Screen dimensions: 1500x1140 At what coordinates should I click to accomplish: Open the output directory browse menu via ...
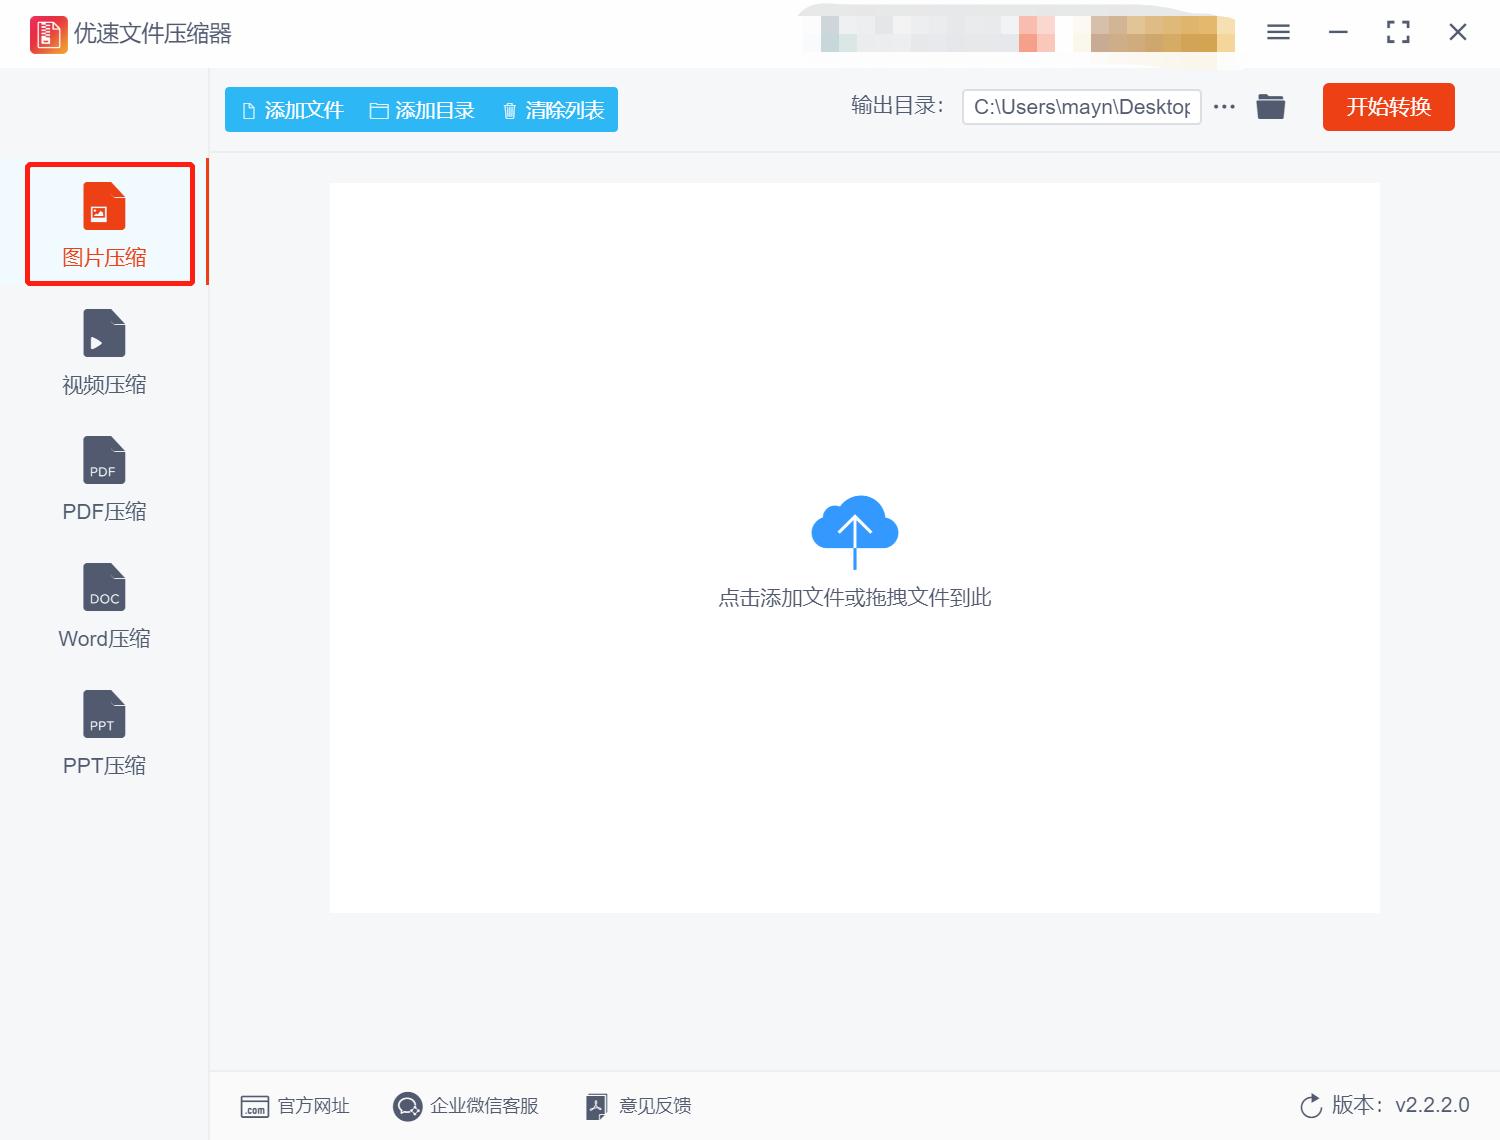coord(1223,106)
